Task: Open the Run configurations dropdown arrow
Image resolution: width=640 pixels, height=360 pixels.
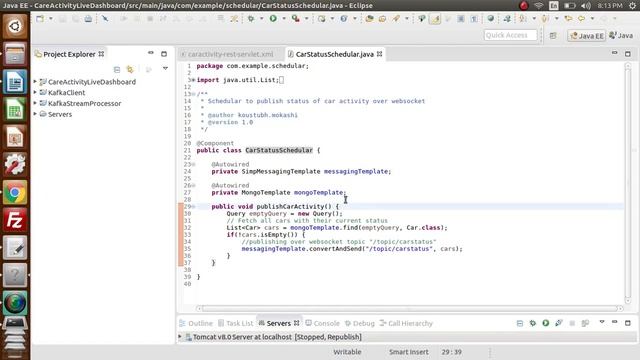Action: [x=284, y=19]
